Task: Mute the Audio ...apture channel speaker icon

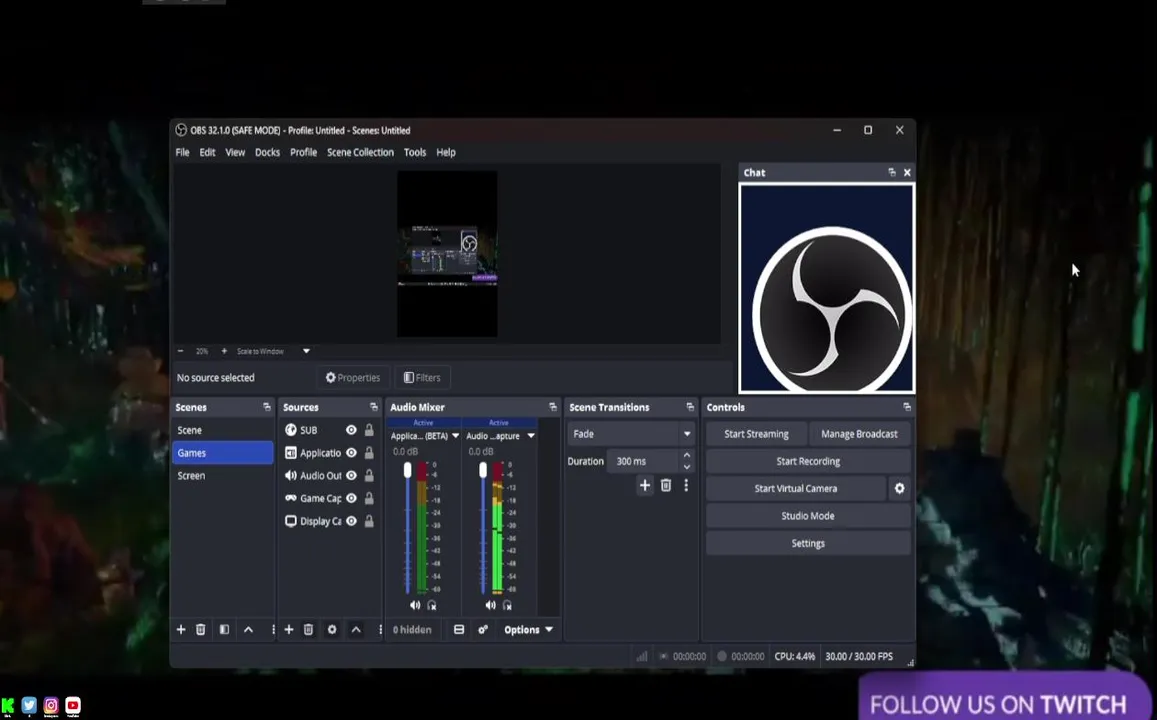Action: tap(490, 605)
